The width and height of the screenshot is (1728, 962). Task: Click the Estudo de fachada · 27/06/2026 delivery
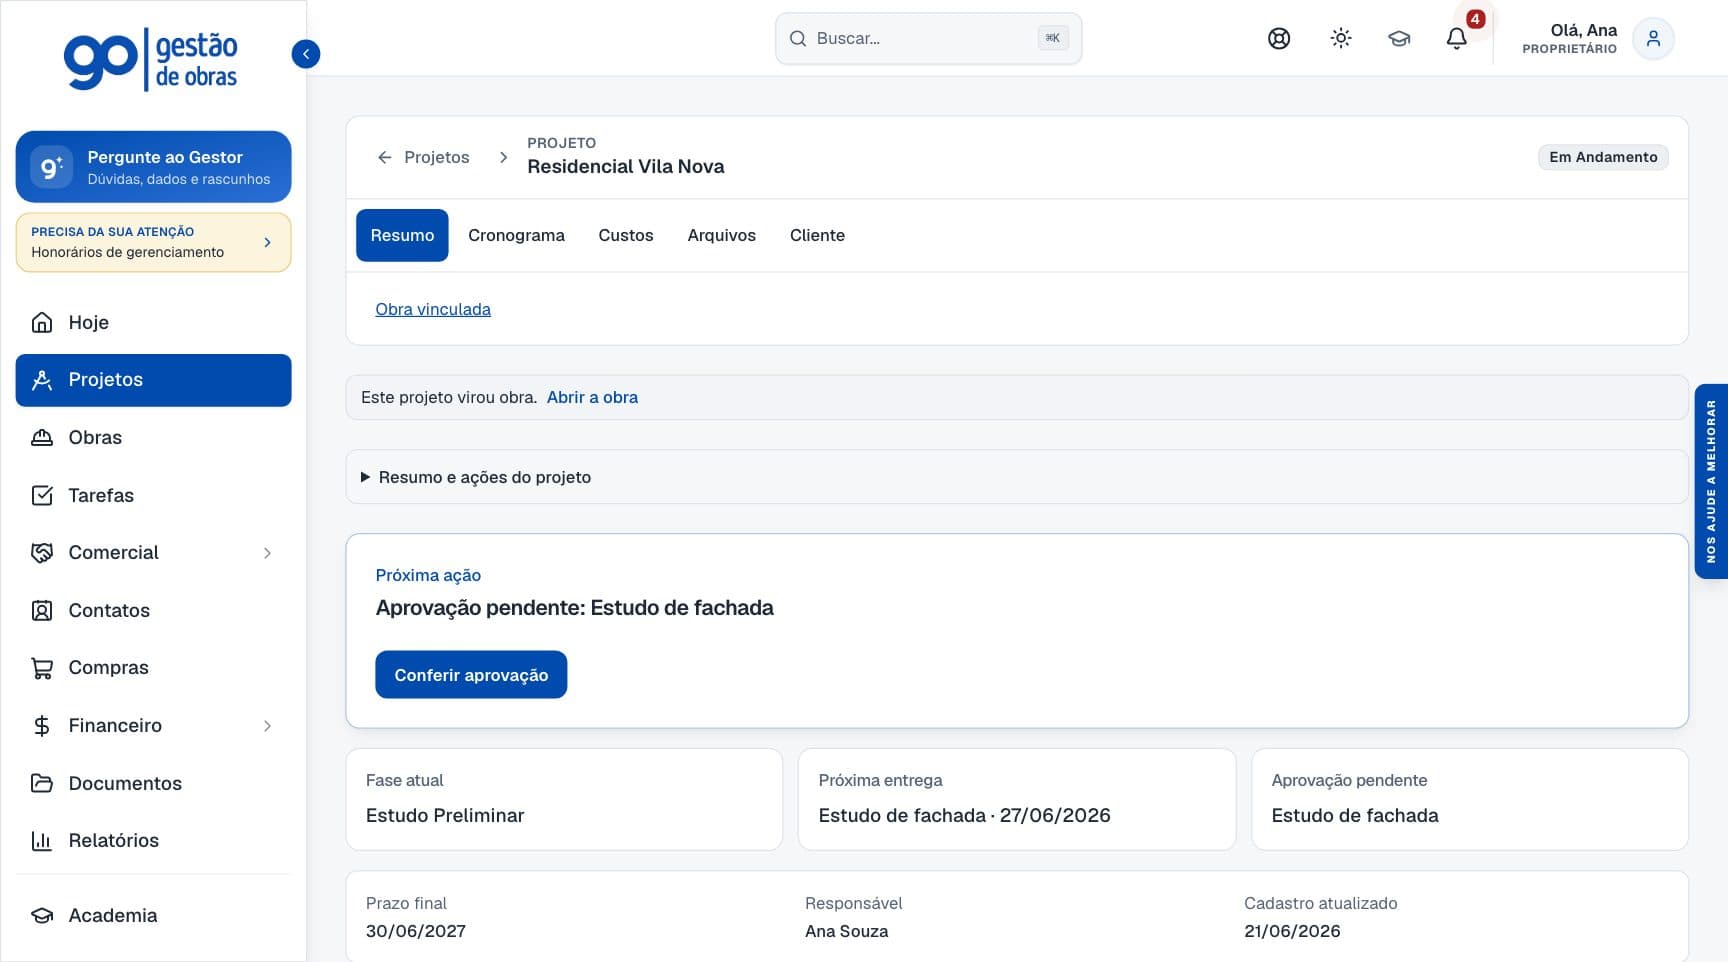click(964, 815)
